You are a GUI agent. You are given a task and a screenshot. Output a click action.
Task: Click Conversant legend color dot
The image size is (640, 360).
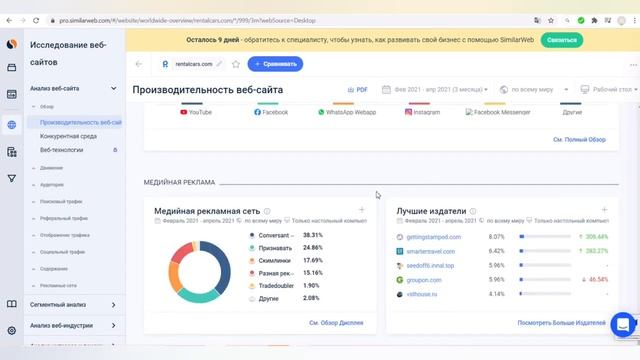tap(252, 235)
